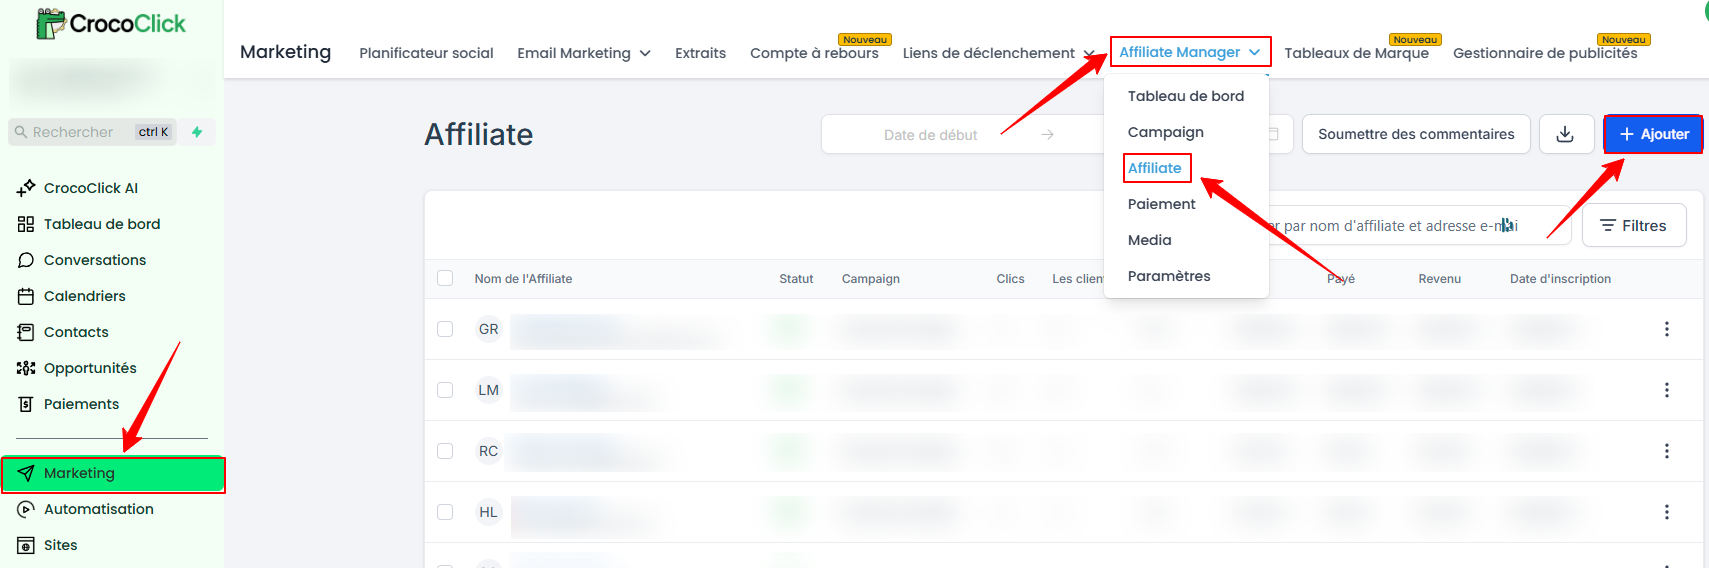Select Paramètres in the dropdown menu
Image resolution: width=1709 pixels, height=568 pixels.
click(1169, 276)
